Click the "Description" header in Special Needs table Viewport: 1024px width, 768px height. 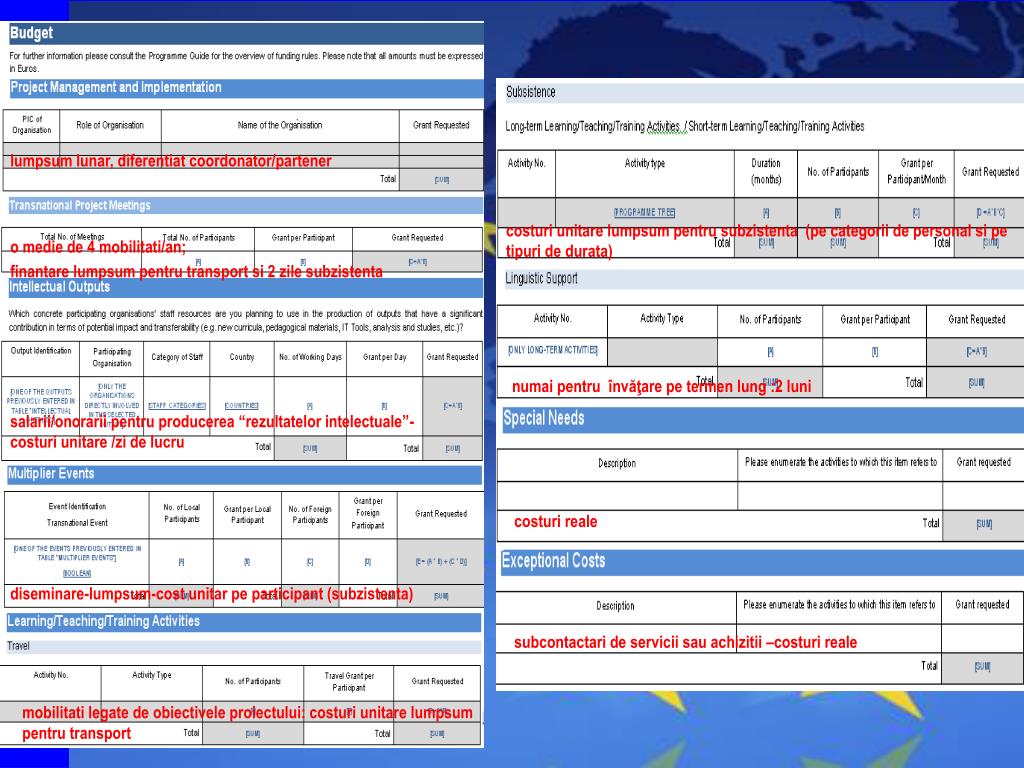point(617,464)
